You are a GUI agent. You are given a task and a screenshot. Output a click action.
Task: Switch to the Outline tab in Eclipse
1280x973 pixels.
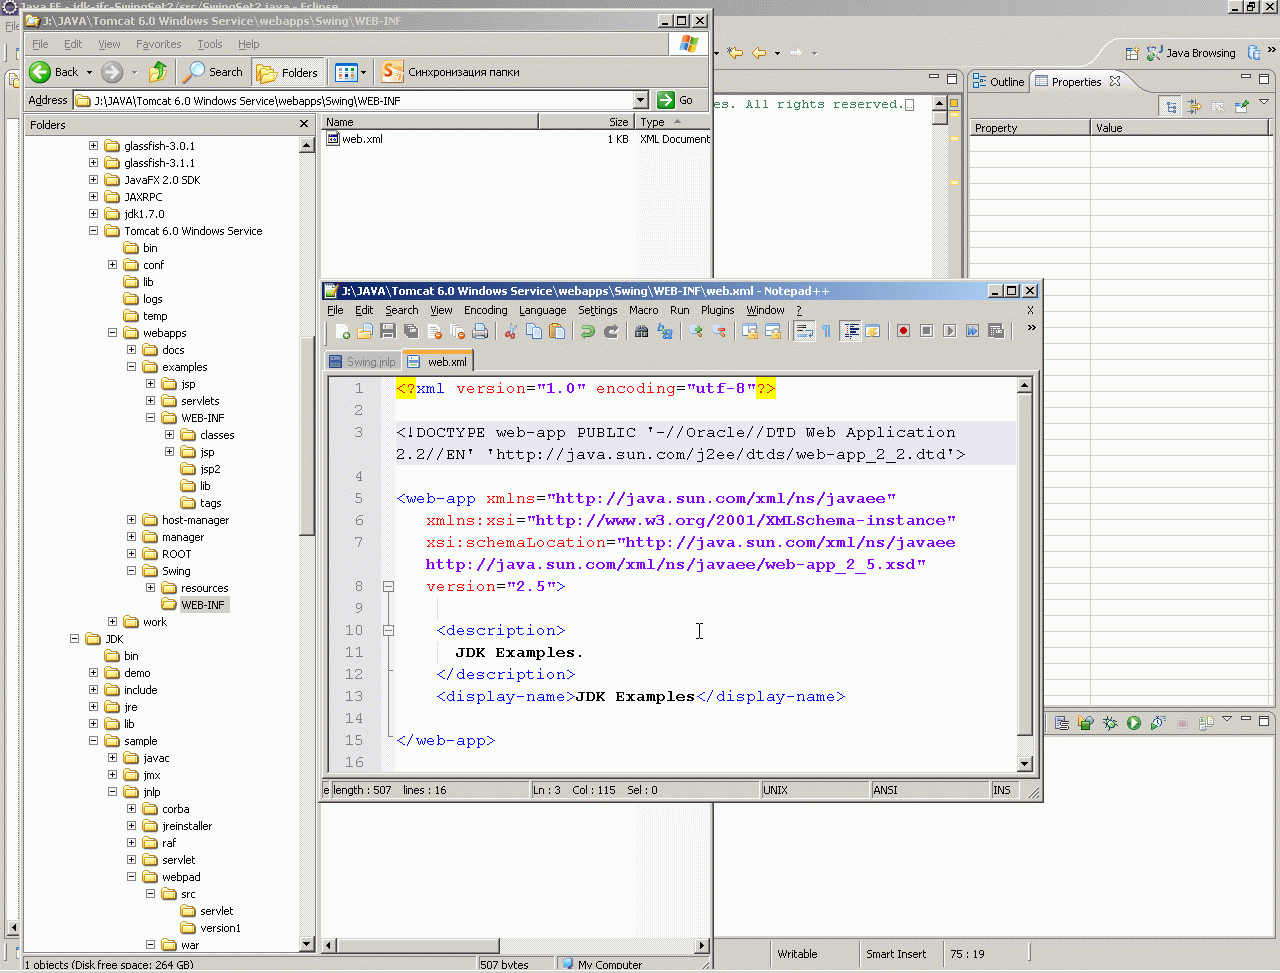998,82
